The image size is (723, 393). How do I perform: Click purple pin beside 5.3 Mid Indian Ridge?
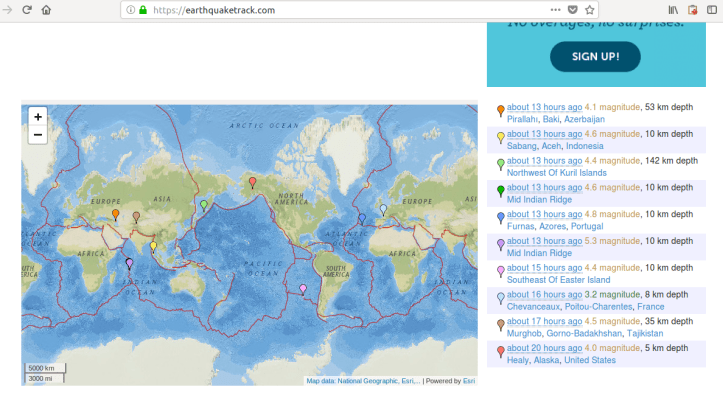[x=501, y=244]
